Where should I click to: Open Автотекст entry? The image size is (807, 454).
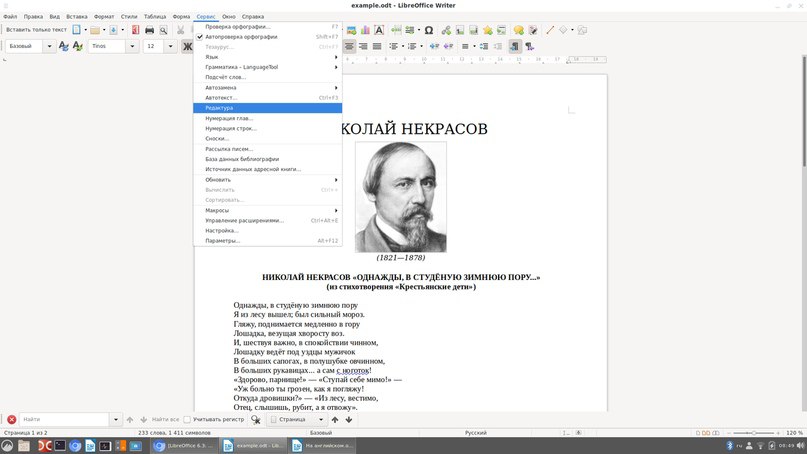click(x=268, y=97)
